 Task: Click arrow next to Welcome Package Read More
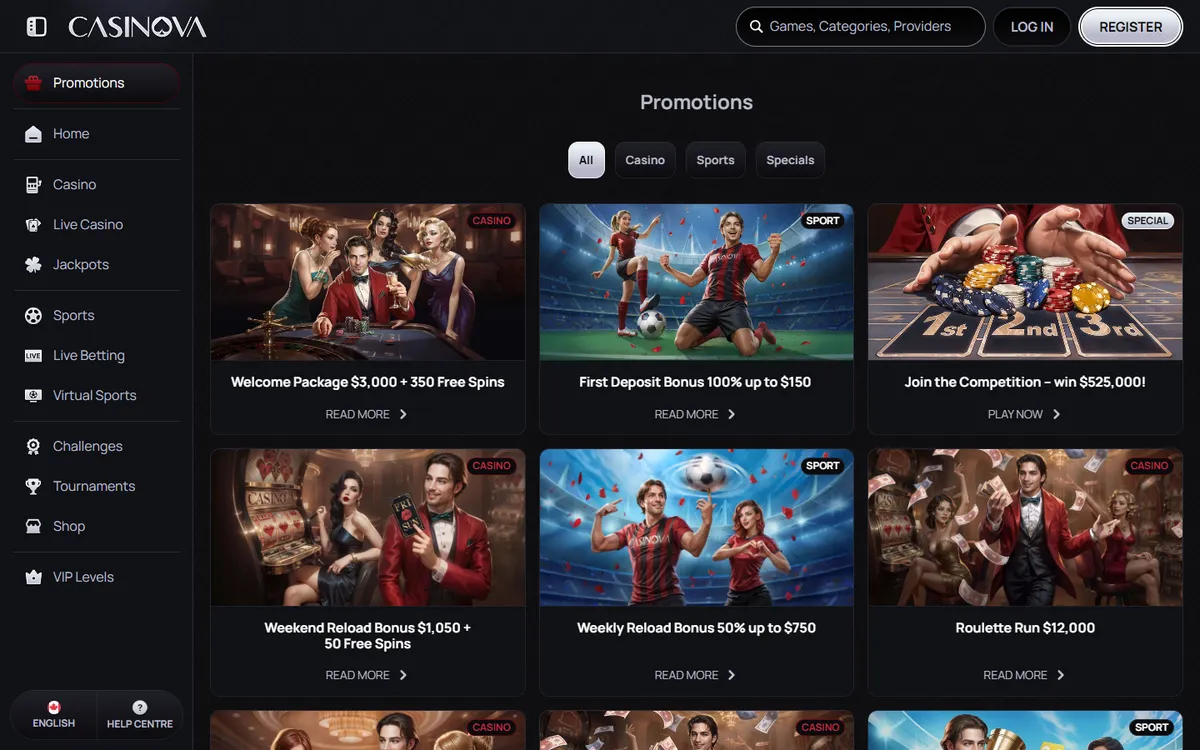pos(403,414)
